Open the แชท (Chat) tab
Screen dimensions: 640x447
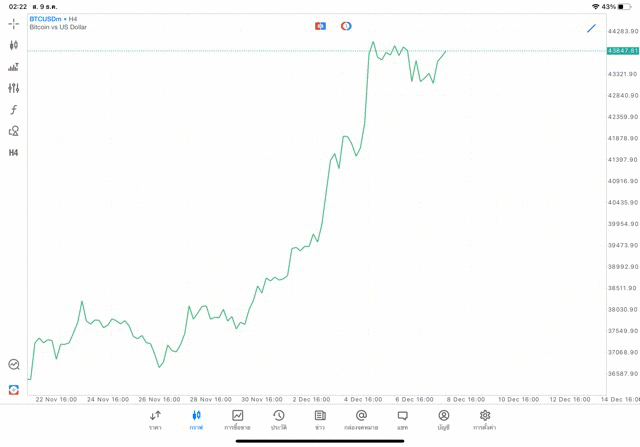[402, 420]
